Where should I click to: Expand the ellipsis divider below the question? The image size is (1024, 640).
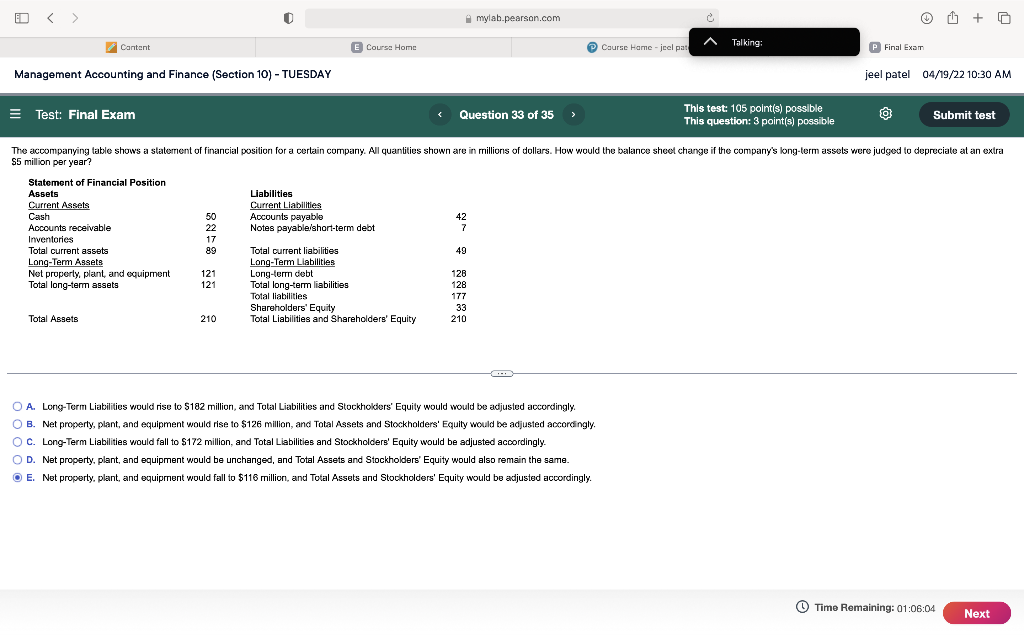pyautogui.click(x=501, y=372)
